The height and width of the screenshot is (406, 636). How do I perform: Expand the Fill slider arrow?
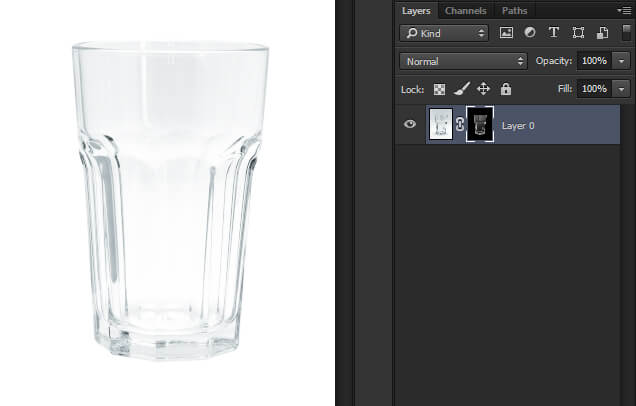(x=623, y=89)
